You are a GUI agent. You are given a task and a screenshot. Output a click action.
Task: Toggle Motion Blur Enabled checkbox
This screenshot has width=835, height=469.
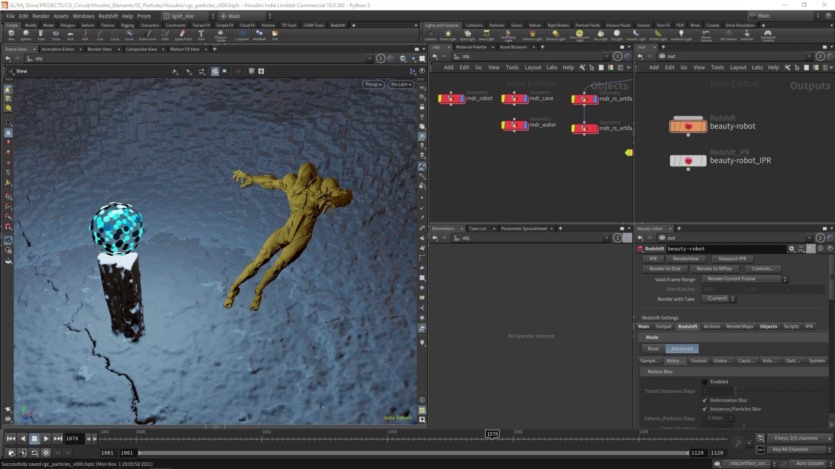point(705,382)
